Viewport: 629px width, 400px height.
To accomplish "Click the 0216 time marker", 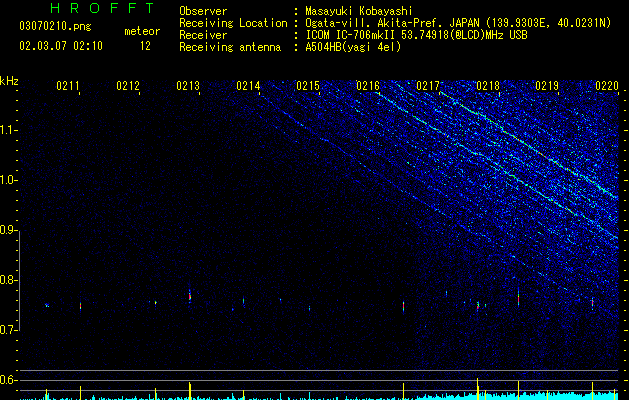I will coord(368,86).
